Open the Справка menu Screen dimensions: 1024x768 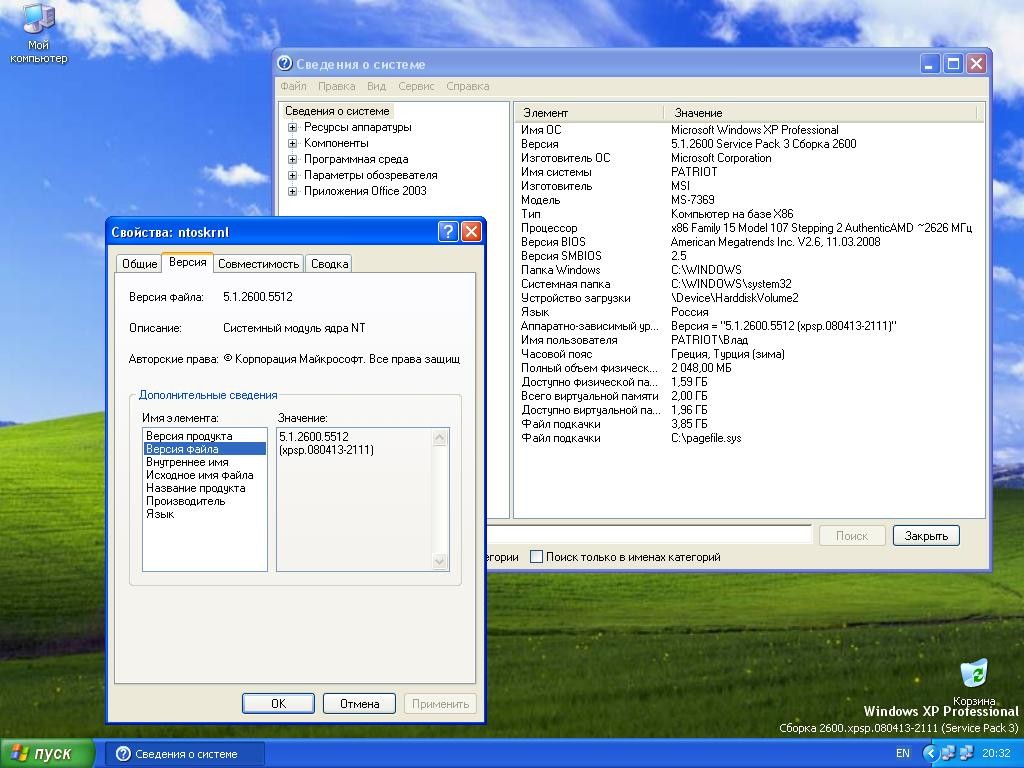click(468, 86)
